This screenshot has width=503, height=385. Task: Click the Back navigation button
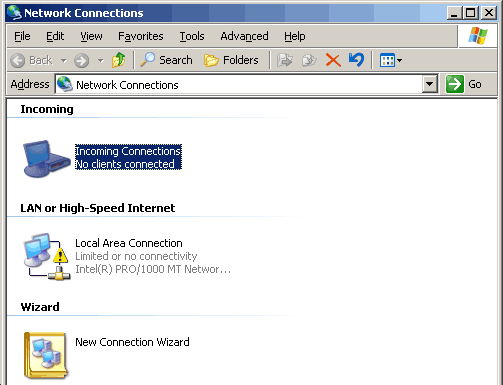[31, 61]
